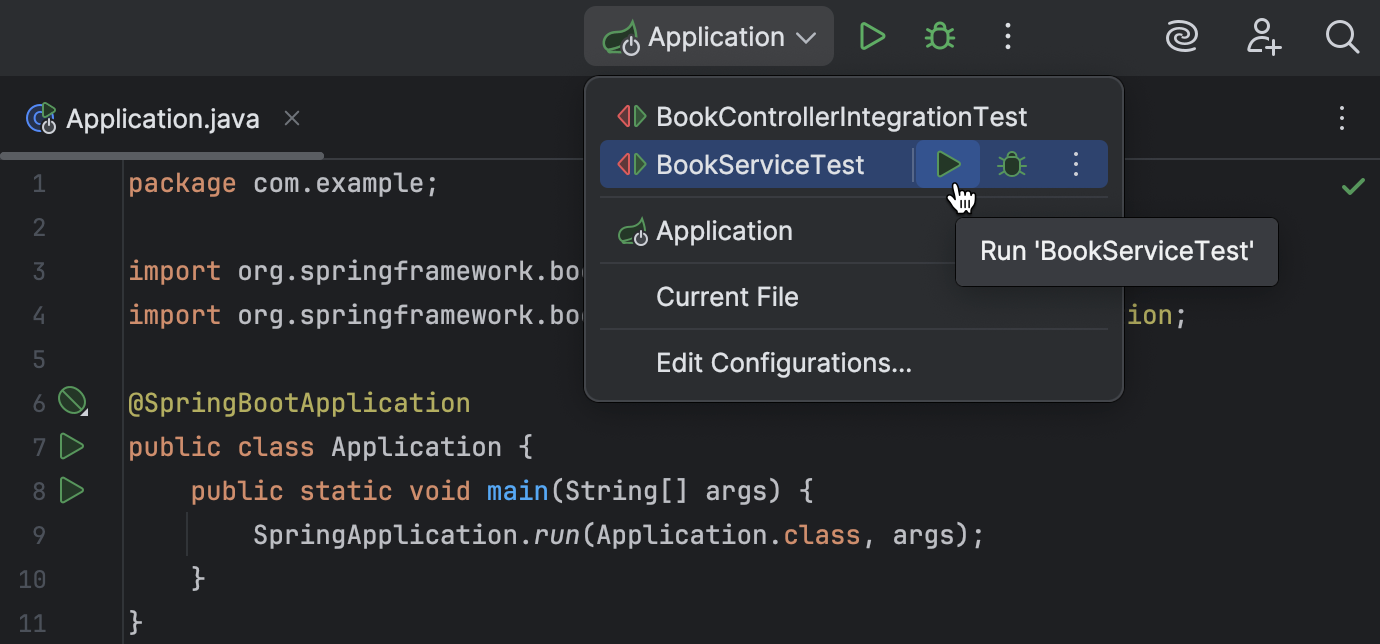Run the Application configuration
The width and height of the screenshot is (1380, 644).
872,36
